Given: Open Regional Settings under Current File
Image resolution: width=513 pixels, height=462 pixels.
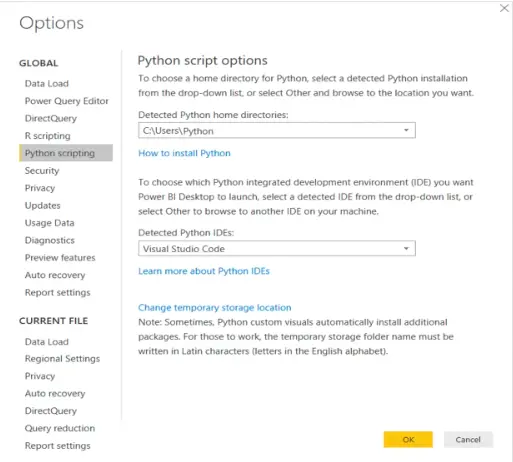Looking at the screenshot, I should tap(62, 358).
